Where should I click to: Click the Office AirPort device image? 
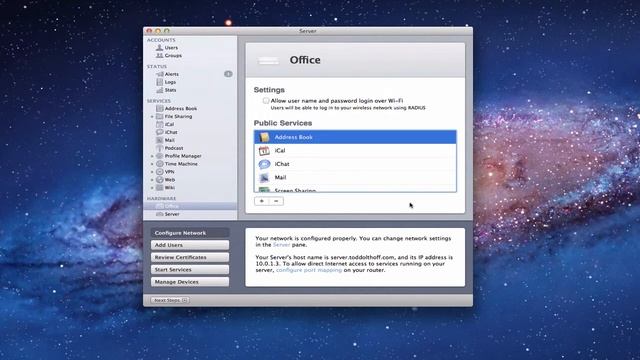point(268,61)
